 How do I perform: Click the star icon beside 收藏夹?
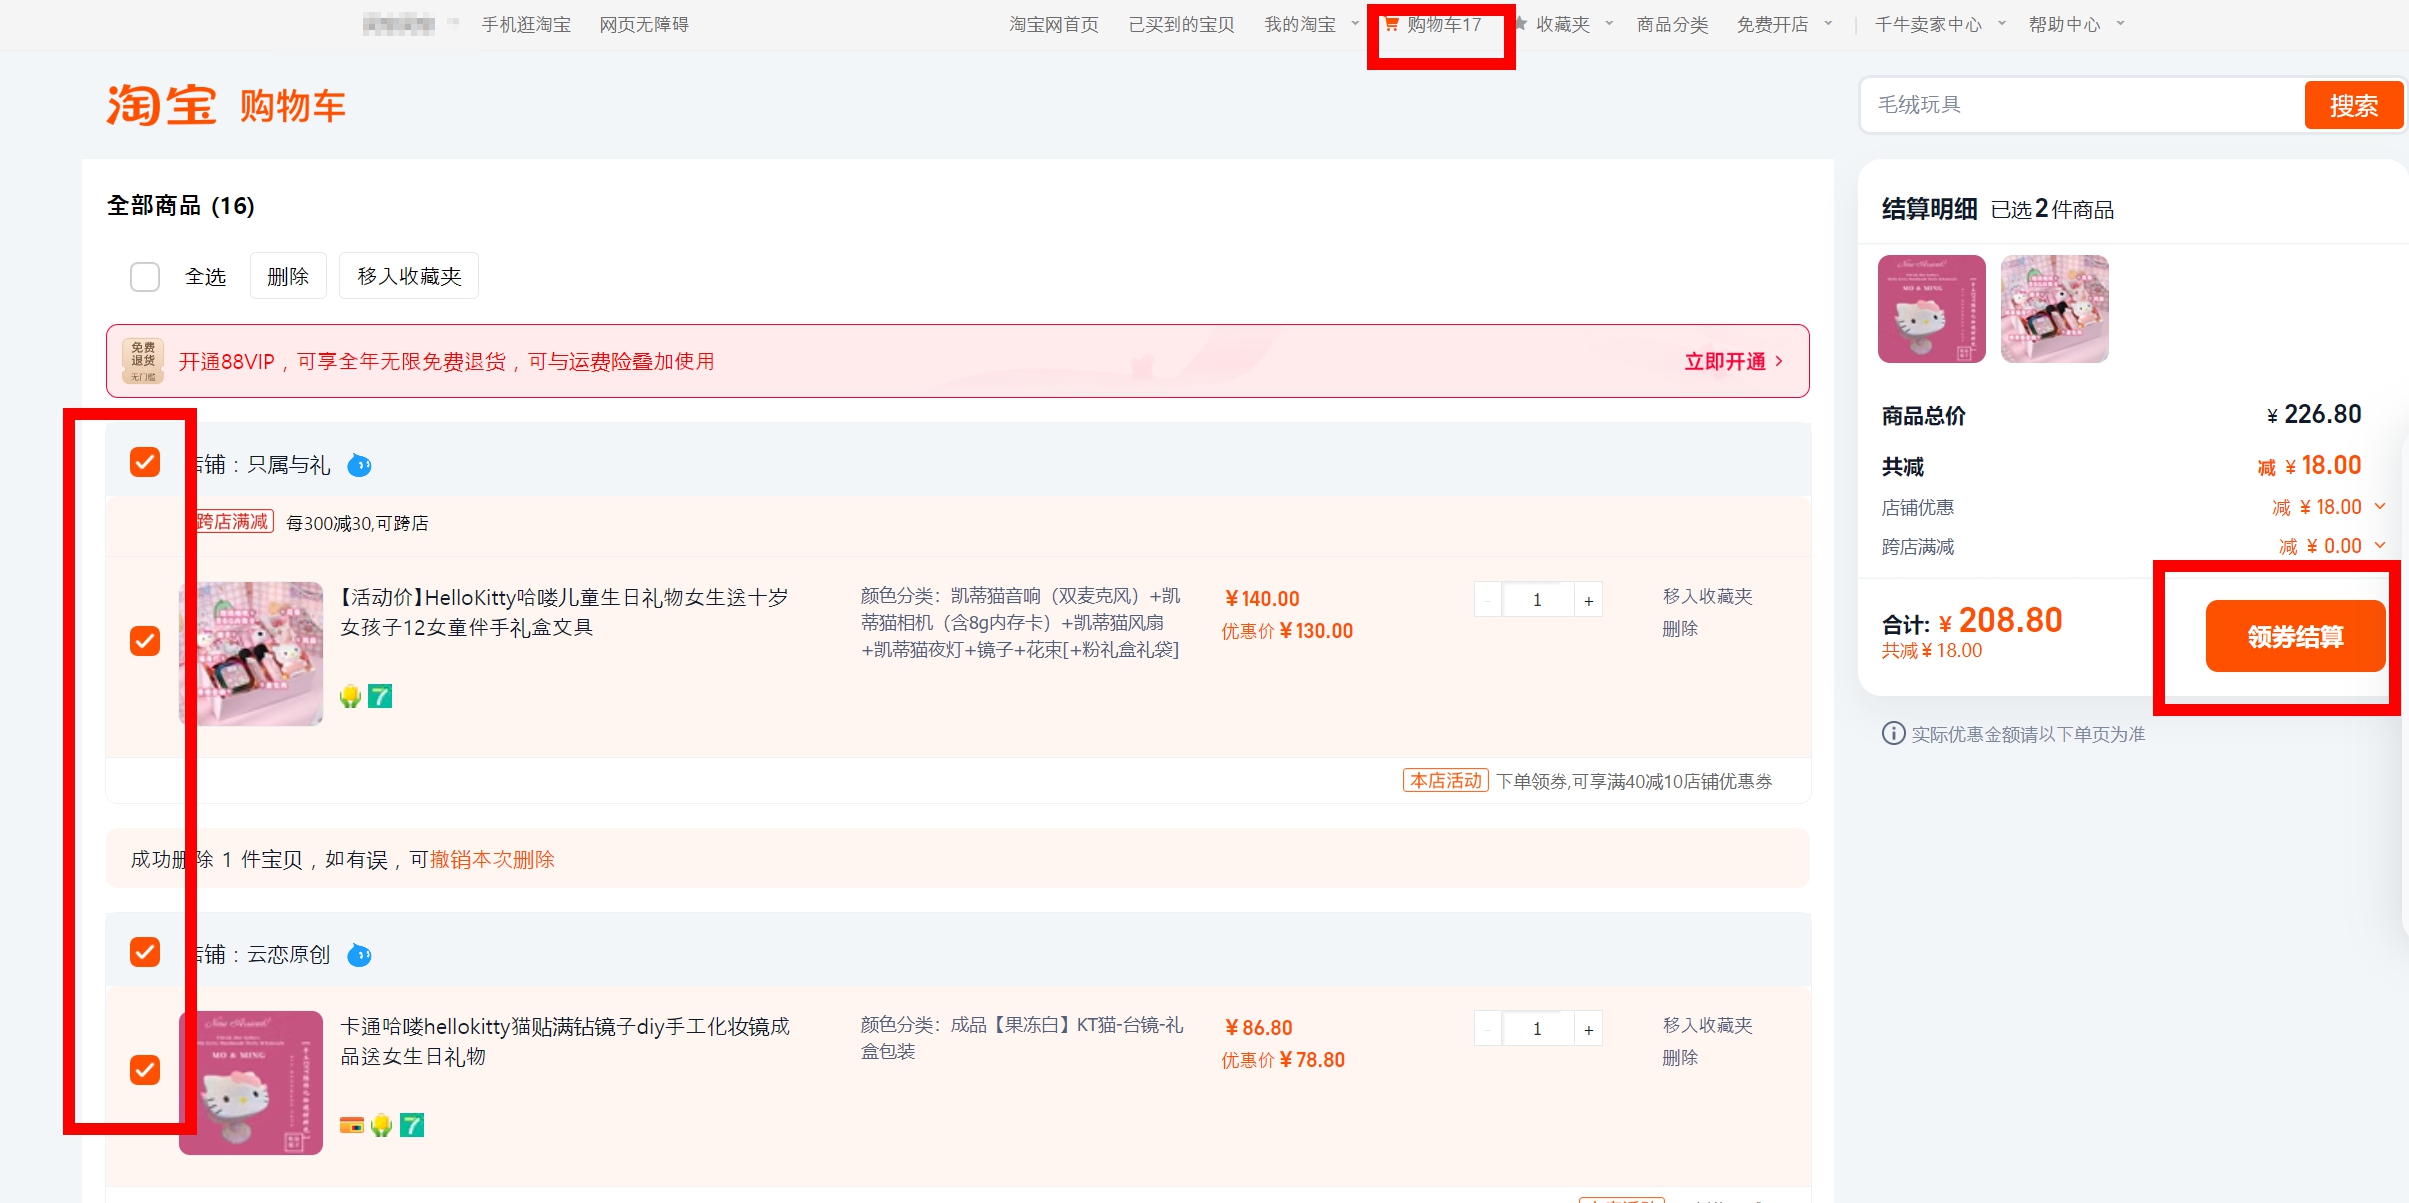click(1521, 24)
